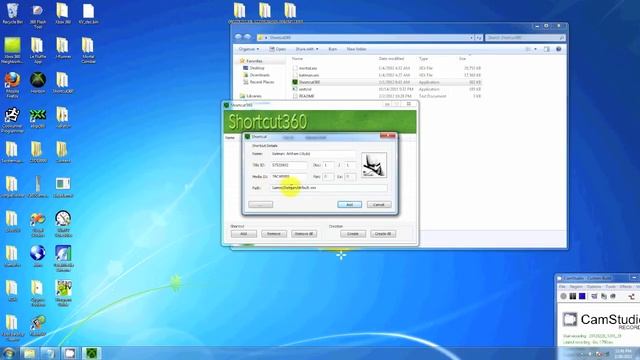The width and height of the screenshot is (640, 360).
Task: Click the change view icon in Explorer
Action: 528,49
